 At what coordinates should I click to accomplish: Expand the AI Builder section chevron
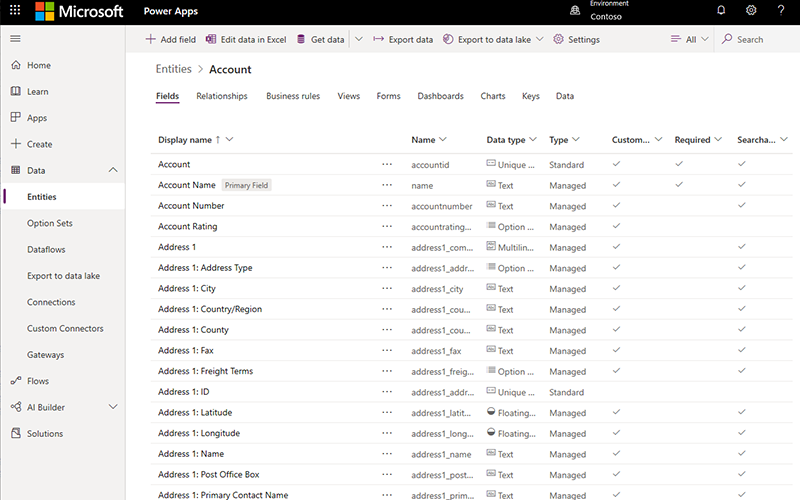click(113, 407)
